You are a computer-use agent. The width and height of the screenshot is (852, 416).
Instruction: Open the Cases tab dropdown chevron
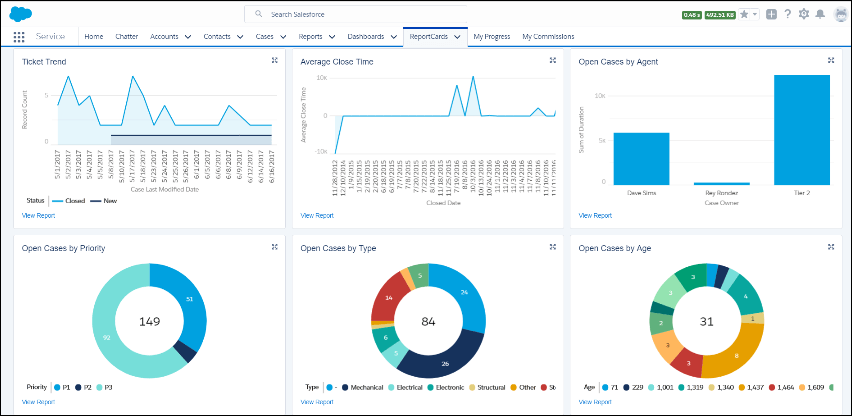(284, 37)
